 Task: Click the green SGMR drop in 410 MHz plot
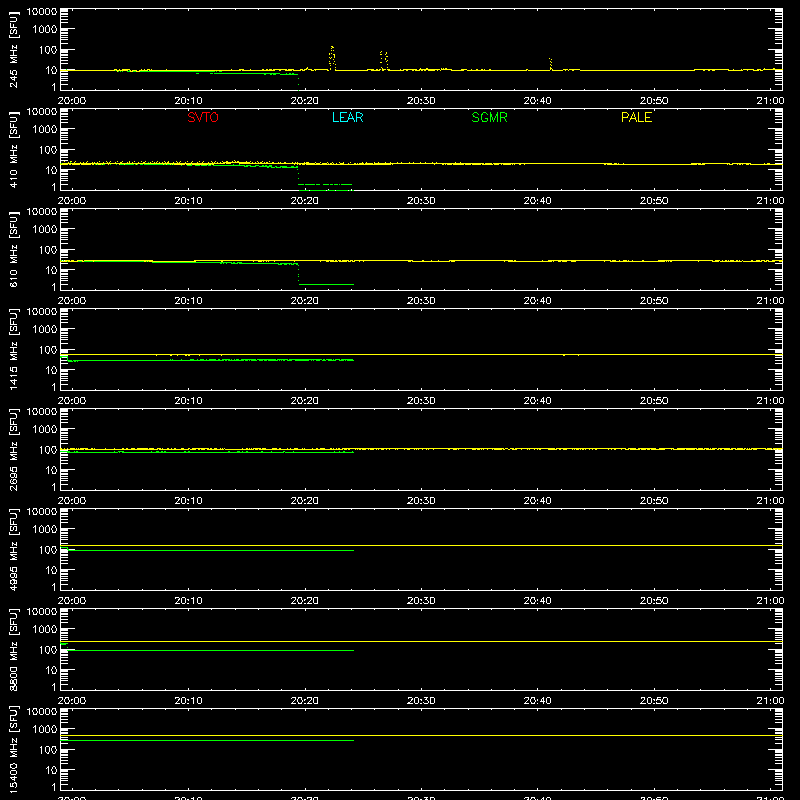coord(298,176)
